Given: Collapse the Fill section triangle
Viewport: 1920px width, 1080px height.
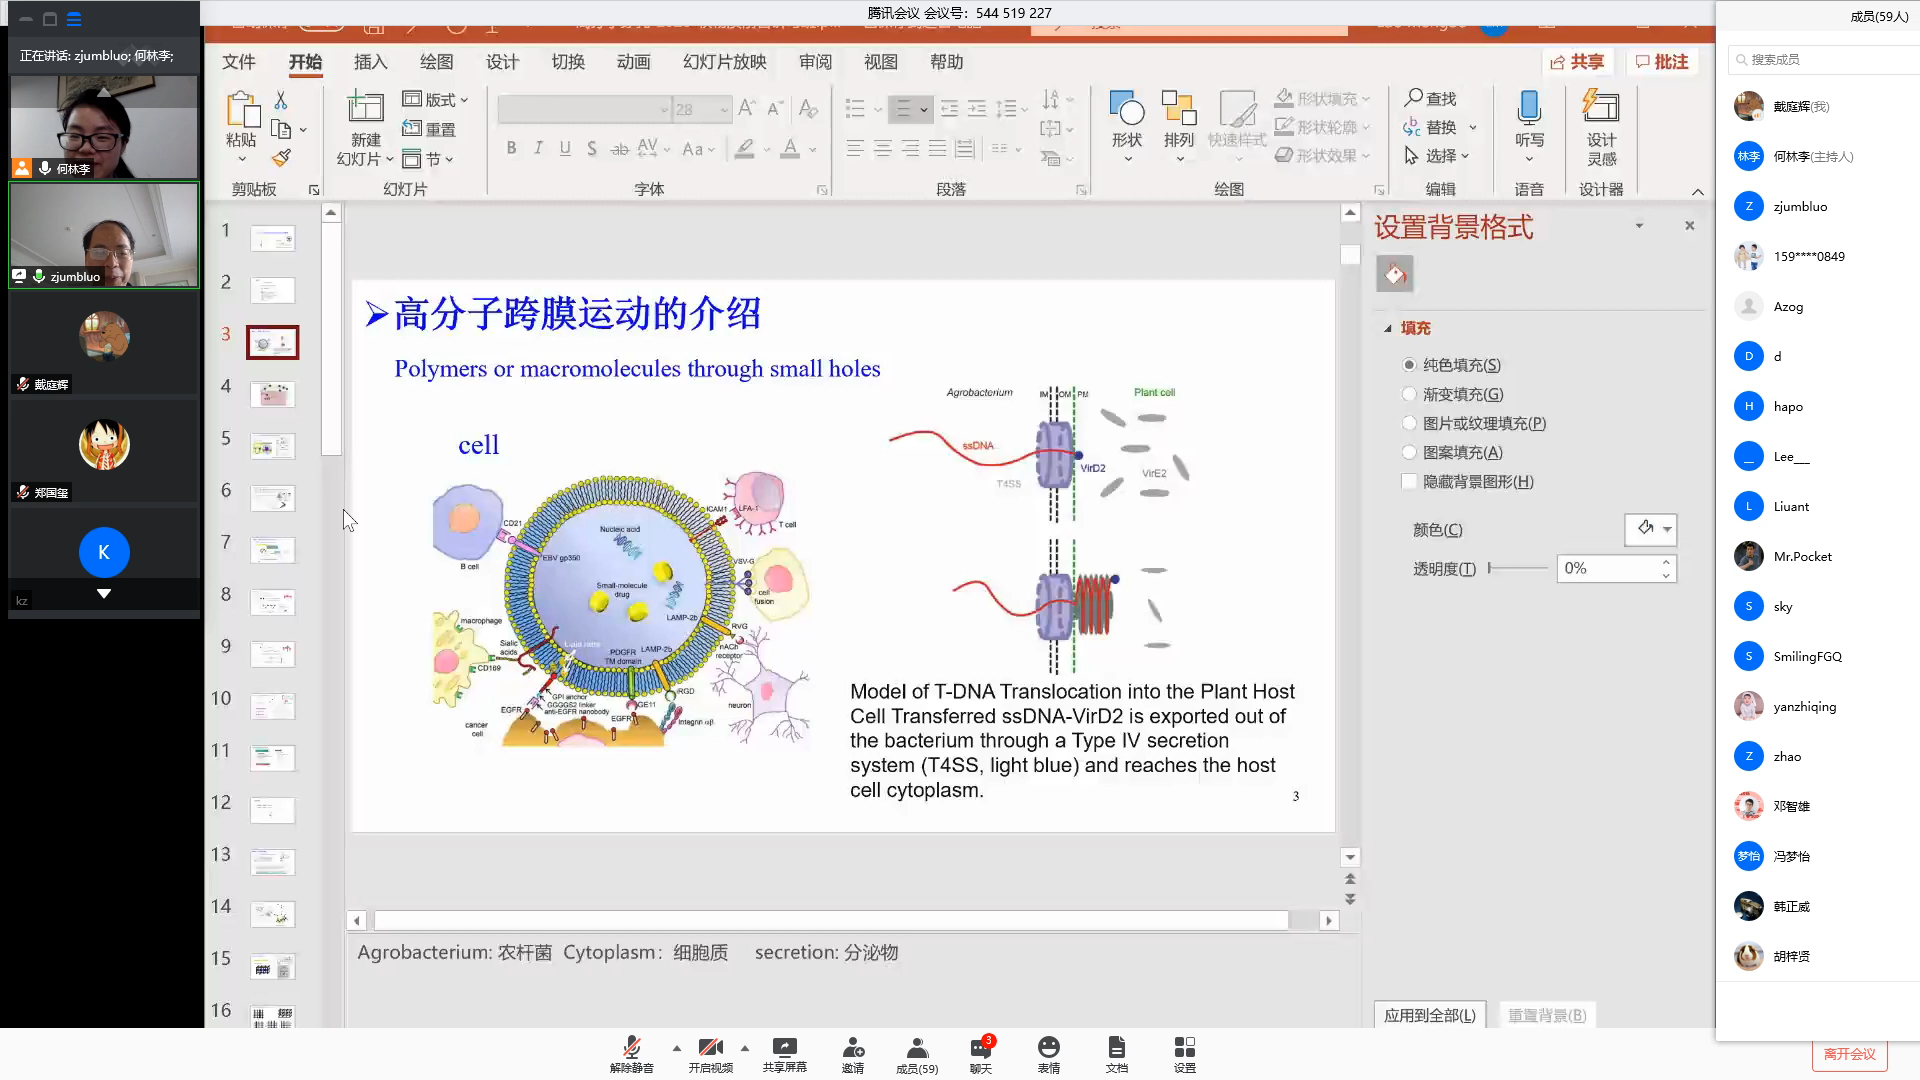Looking at the screenshot, I should (1388, 328).
